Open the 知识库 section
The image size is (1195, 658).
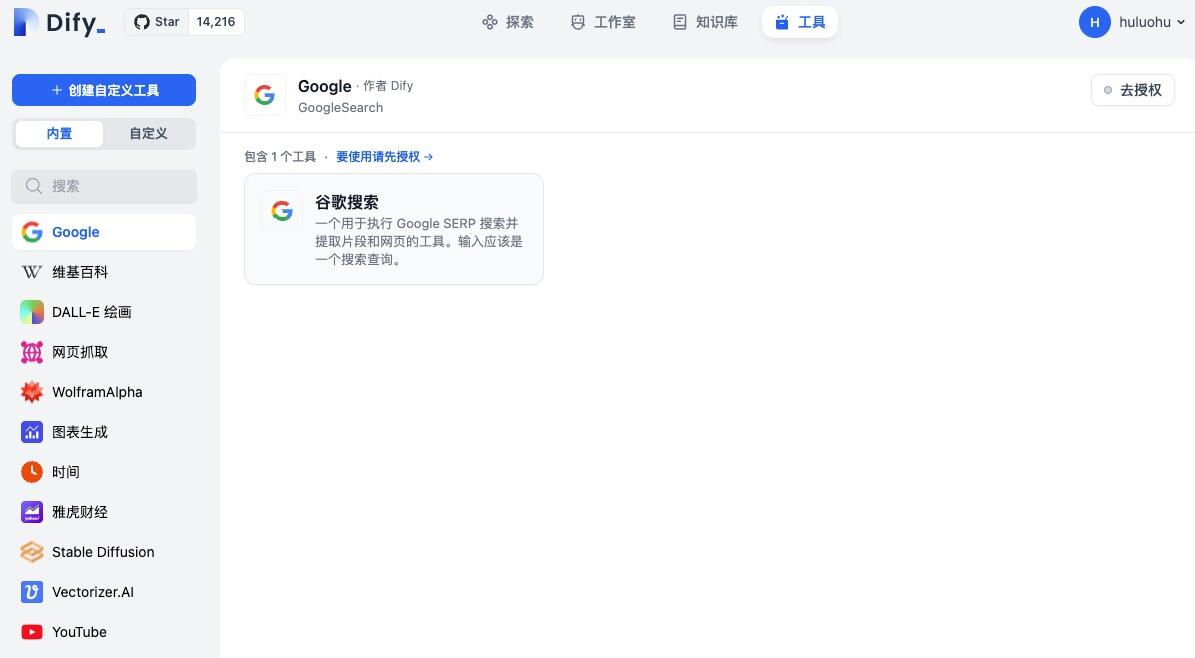tap(704, 22)
